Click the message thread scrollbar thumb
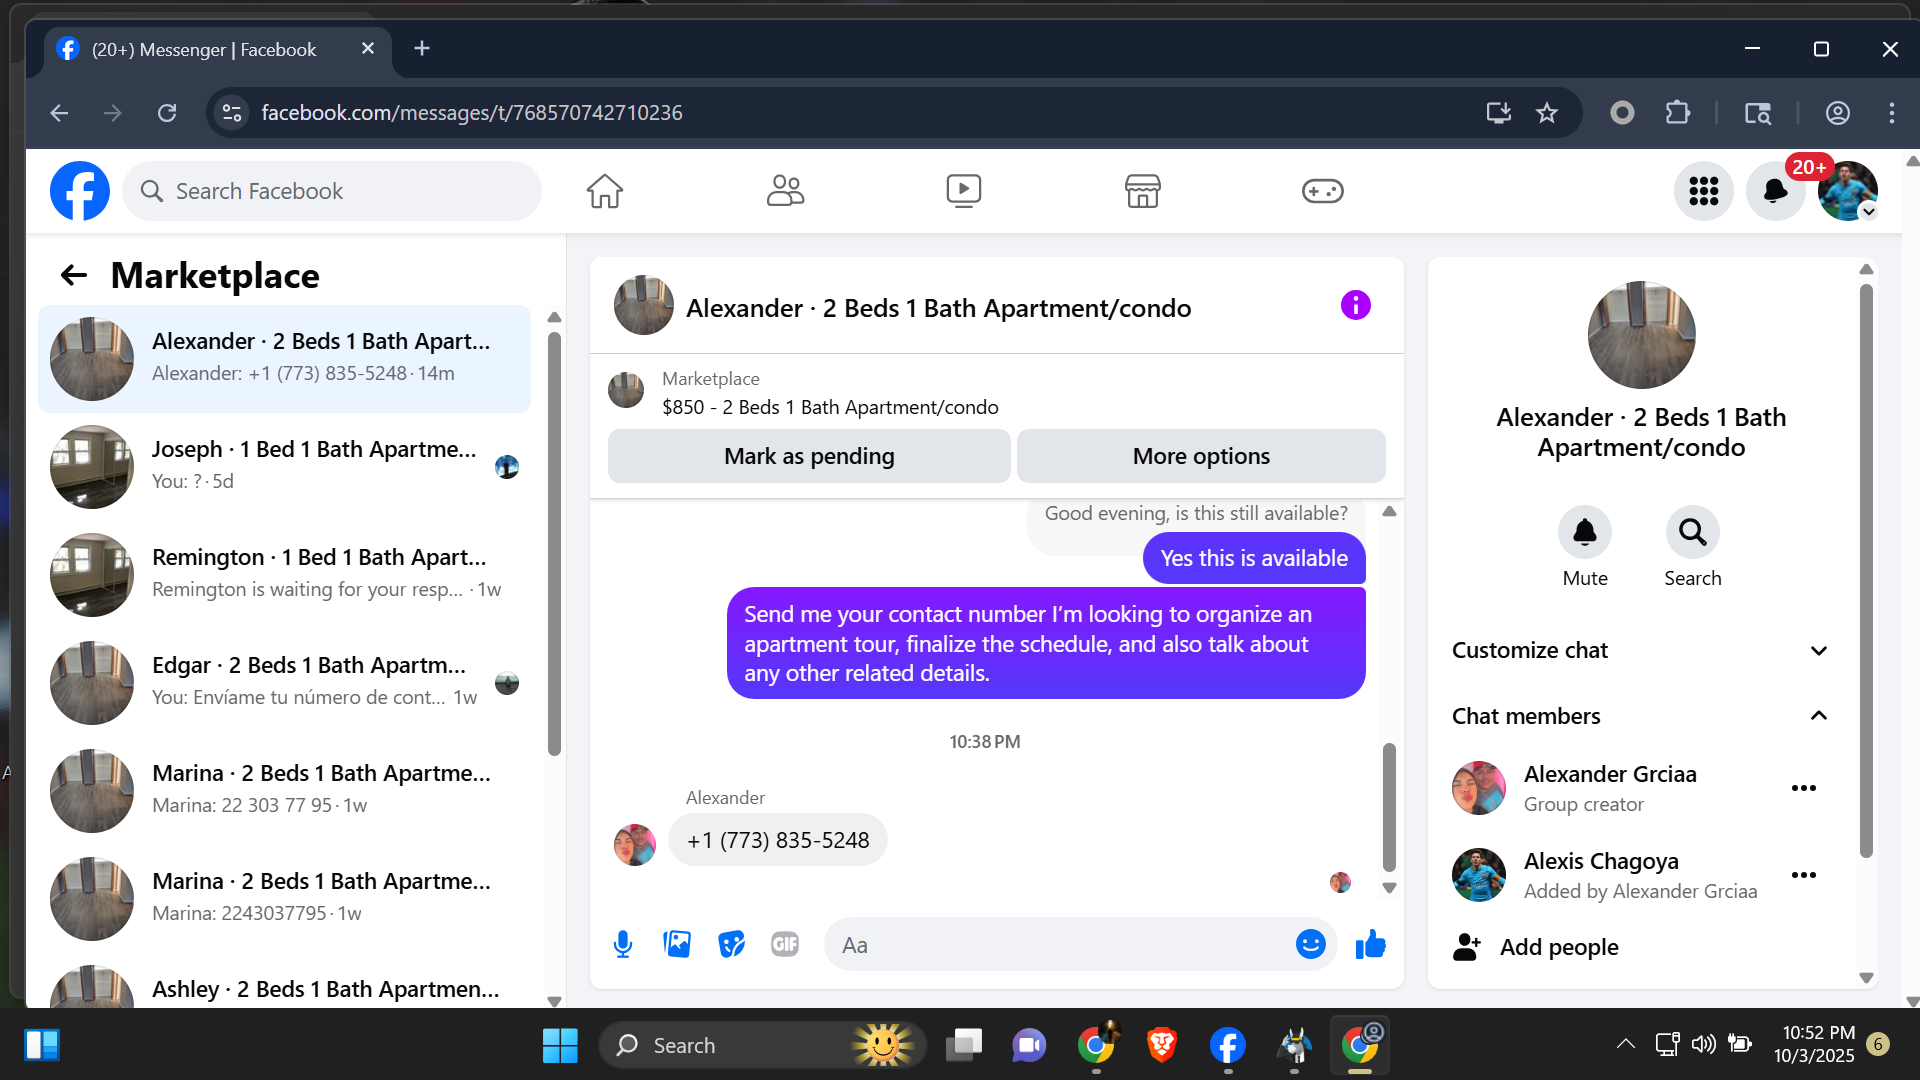The height and width of the screenshot is (1080, 1920). coord(1389,806)
